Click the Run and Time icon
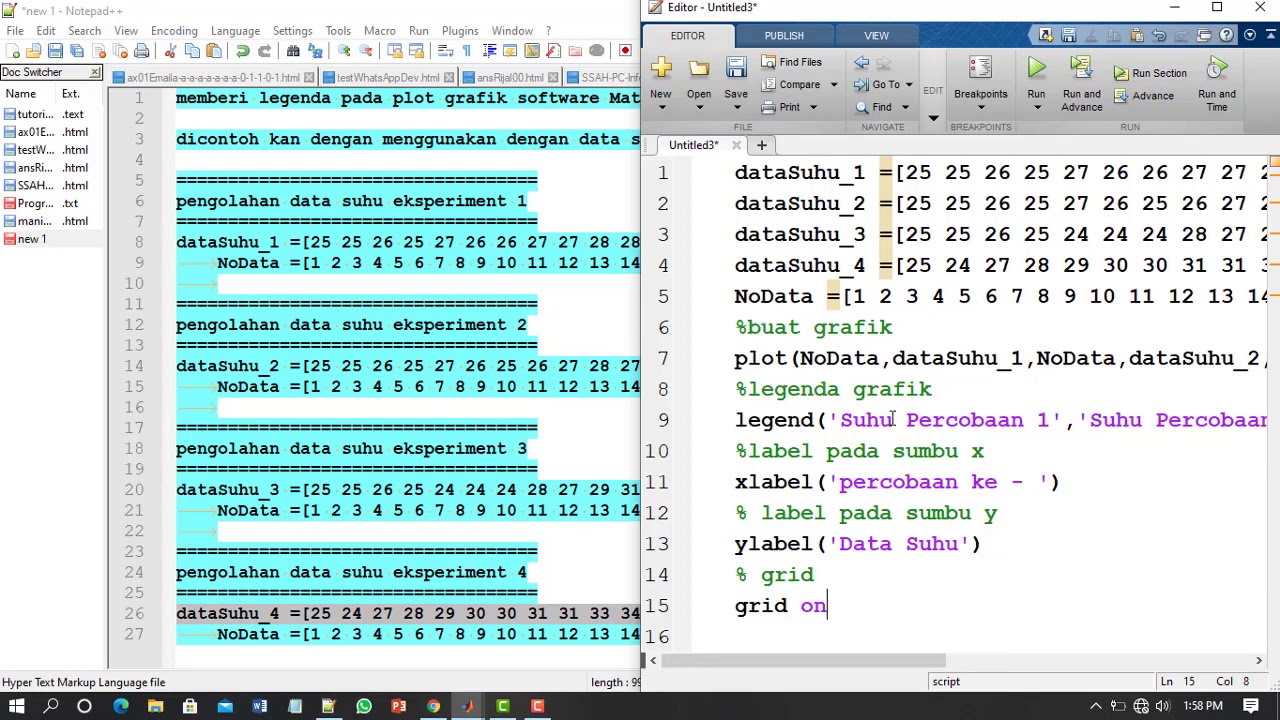Viewport: 1280px width, 720px height. [1217, 69]
